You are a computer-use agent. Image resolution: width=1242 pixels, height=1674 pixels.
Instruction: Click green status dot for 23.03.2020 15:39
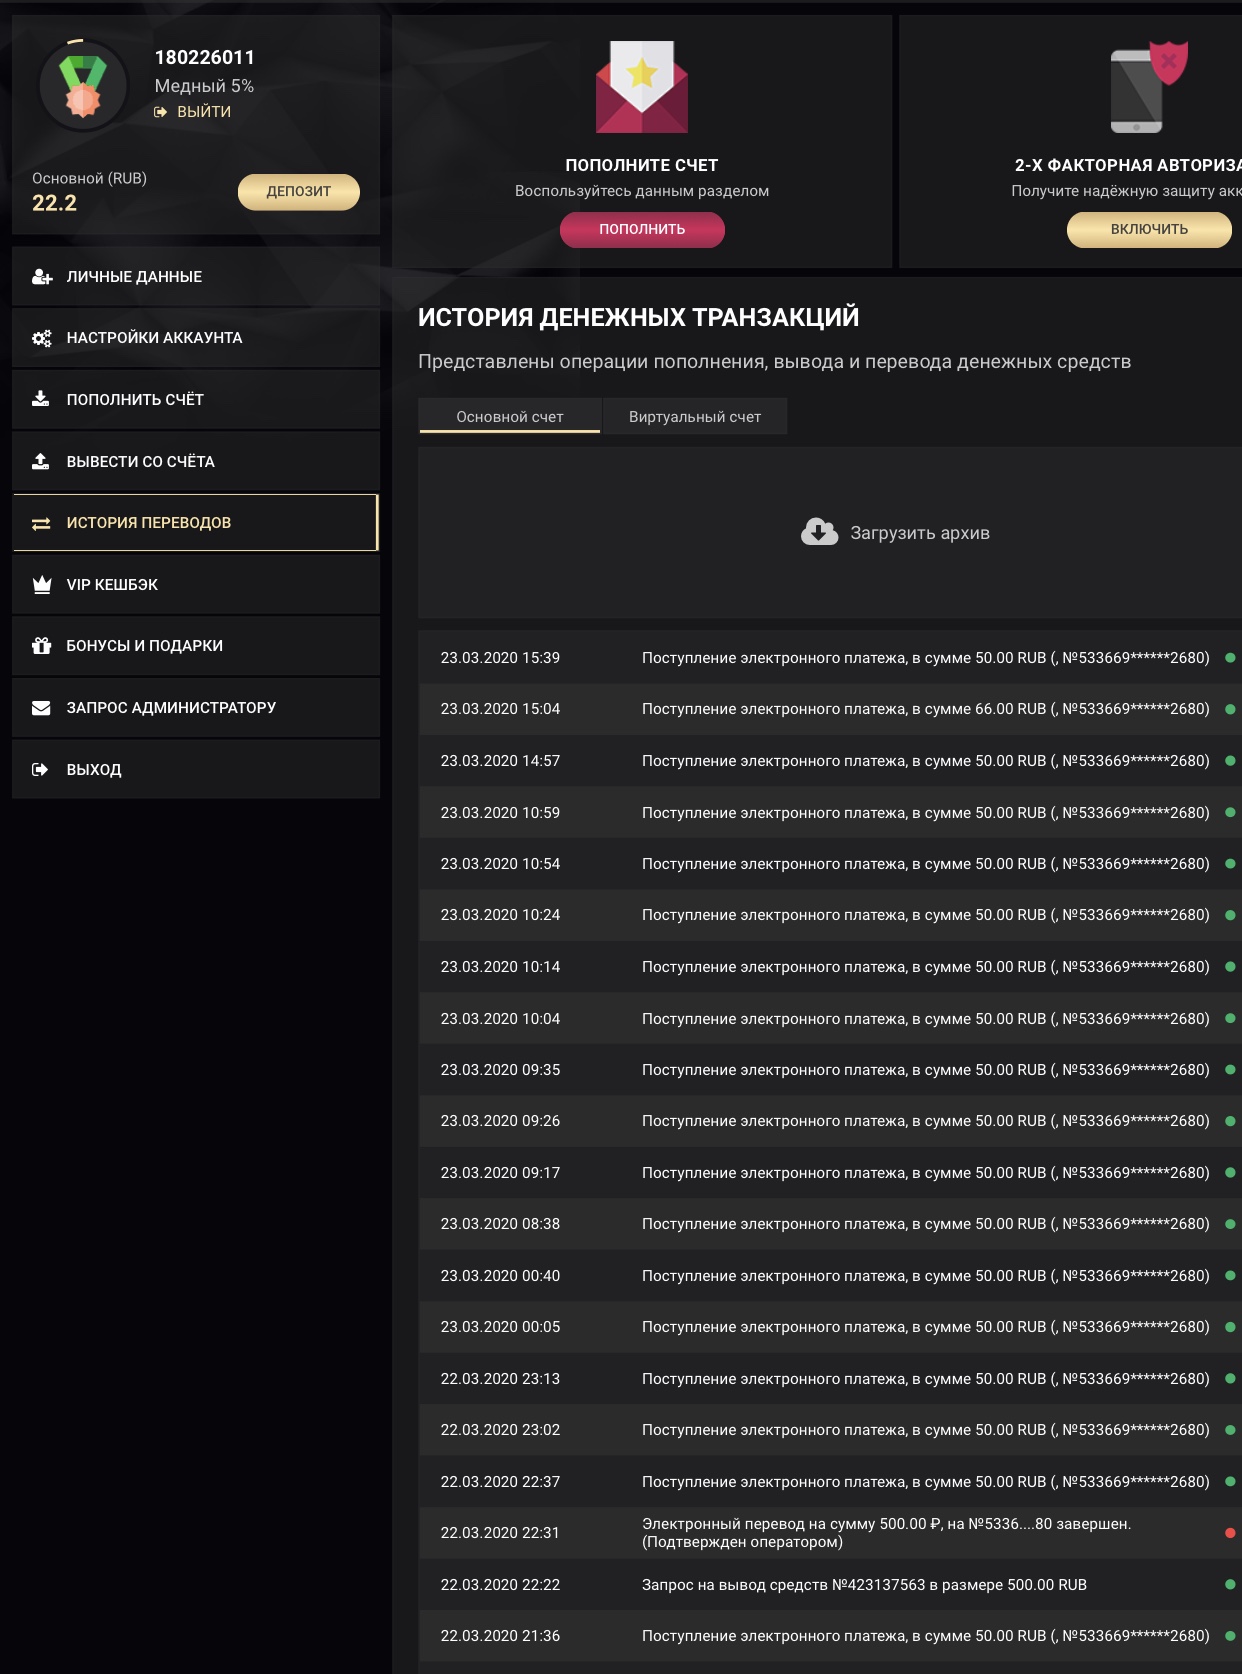tap(1230, 658)
